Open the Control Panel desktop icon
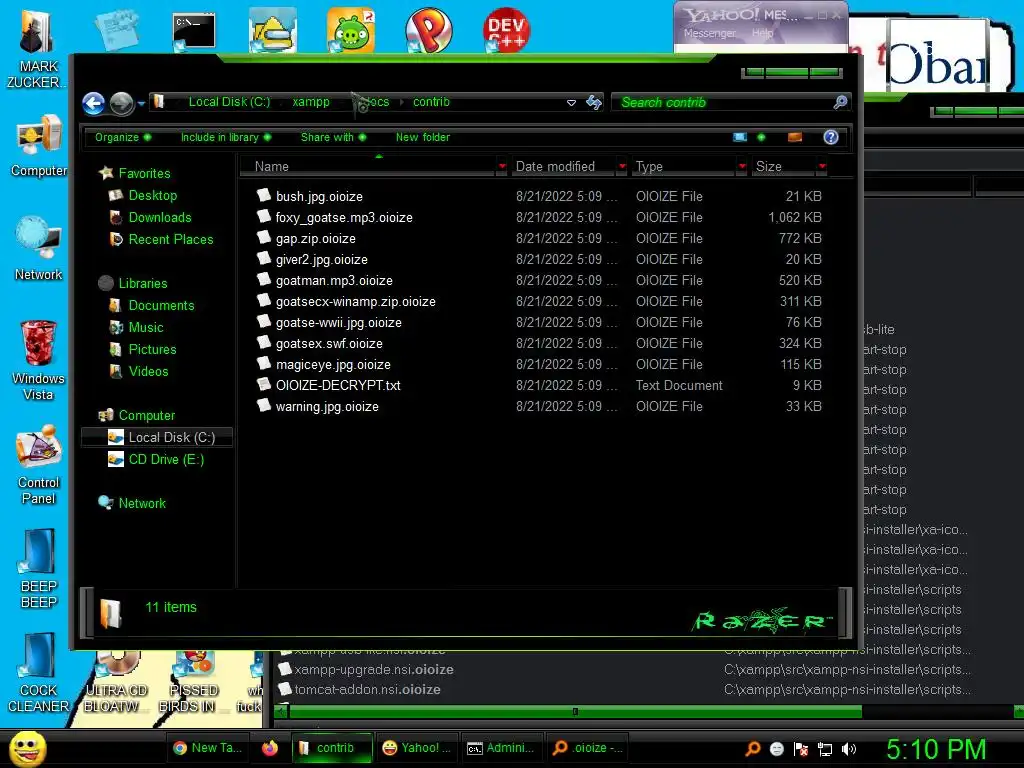The image size is (1024, 768). point(39,465)
